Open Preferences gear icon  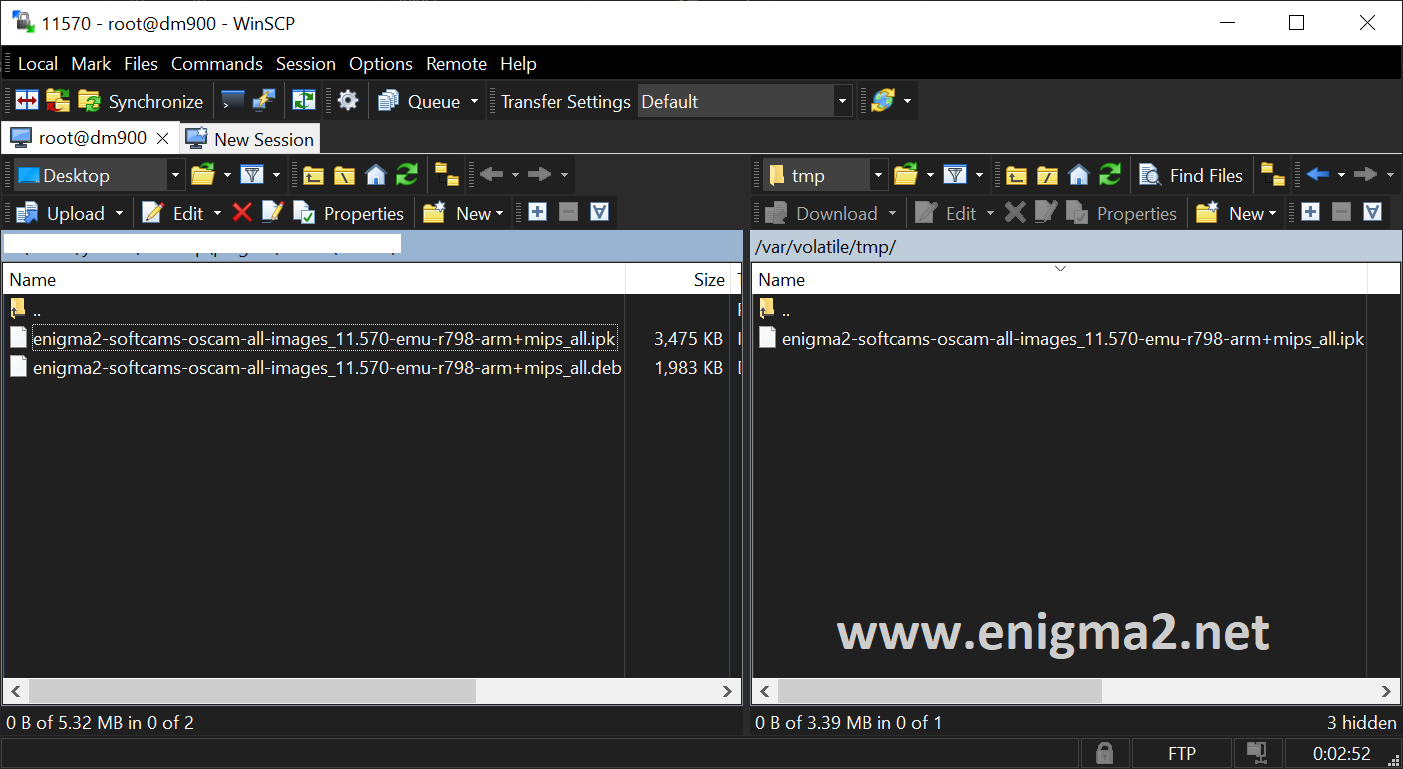click(347, 101)
